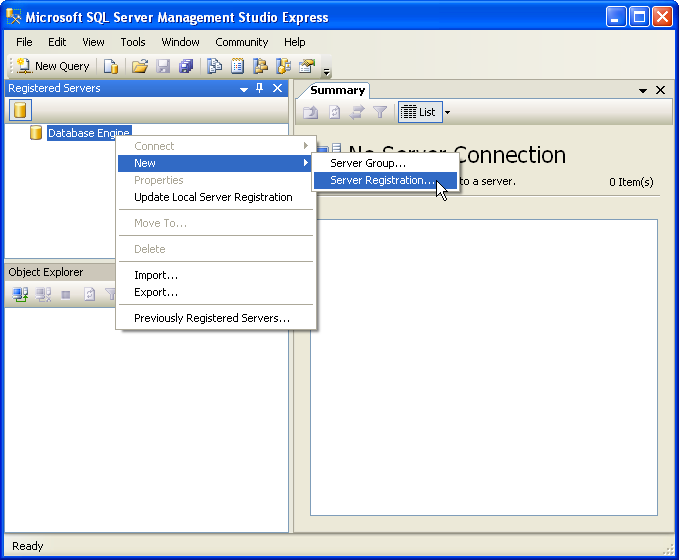Click the Filter funnel icon in Summary toolbar

pyautogui.click(x=380, y=113)
